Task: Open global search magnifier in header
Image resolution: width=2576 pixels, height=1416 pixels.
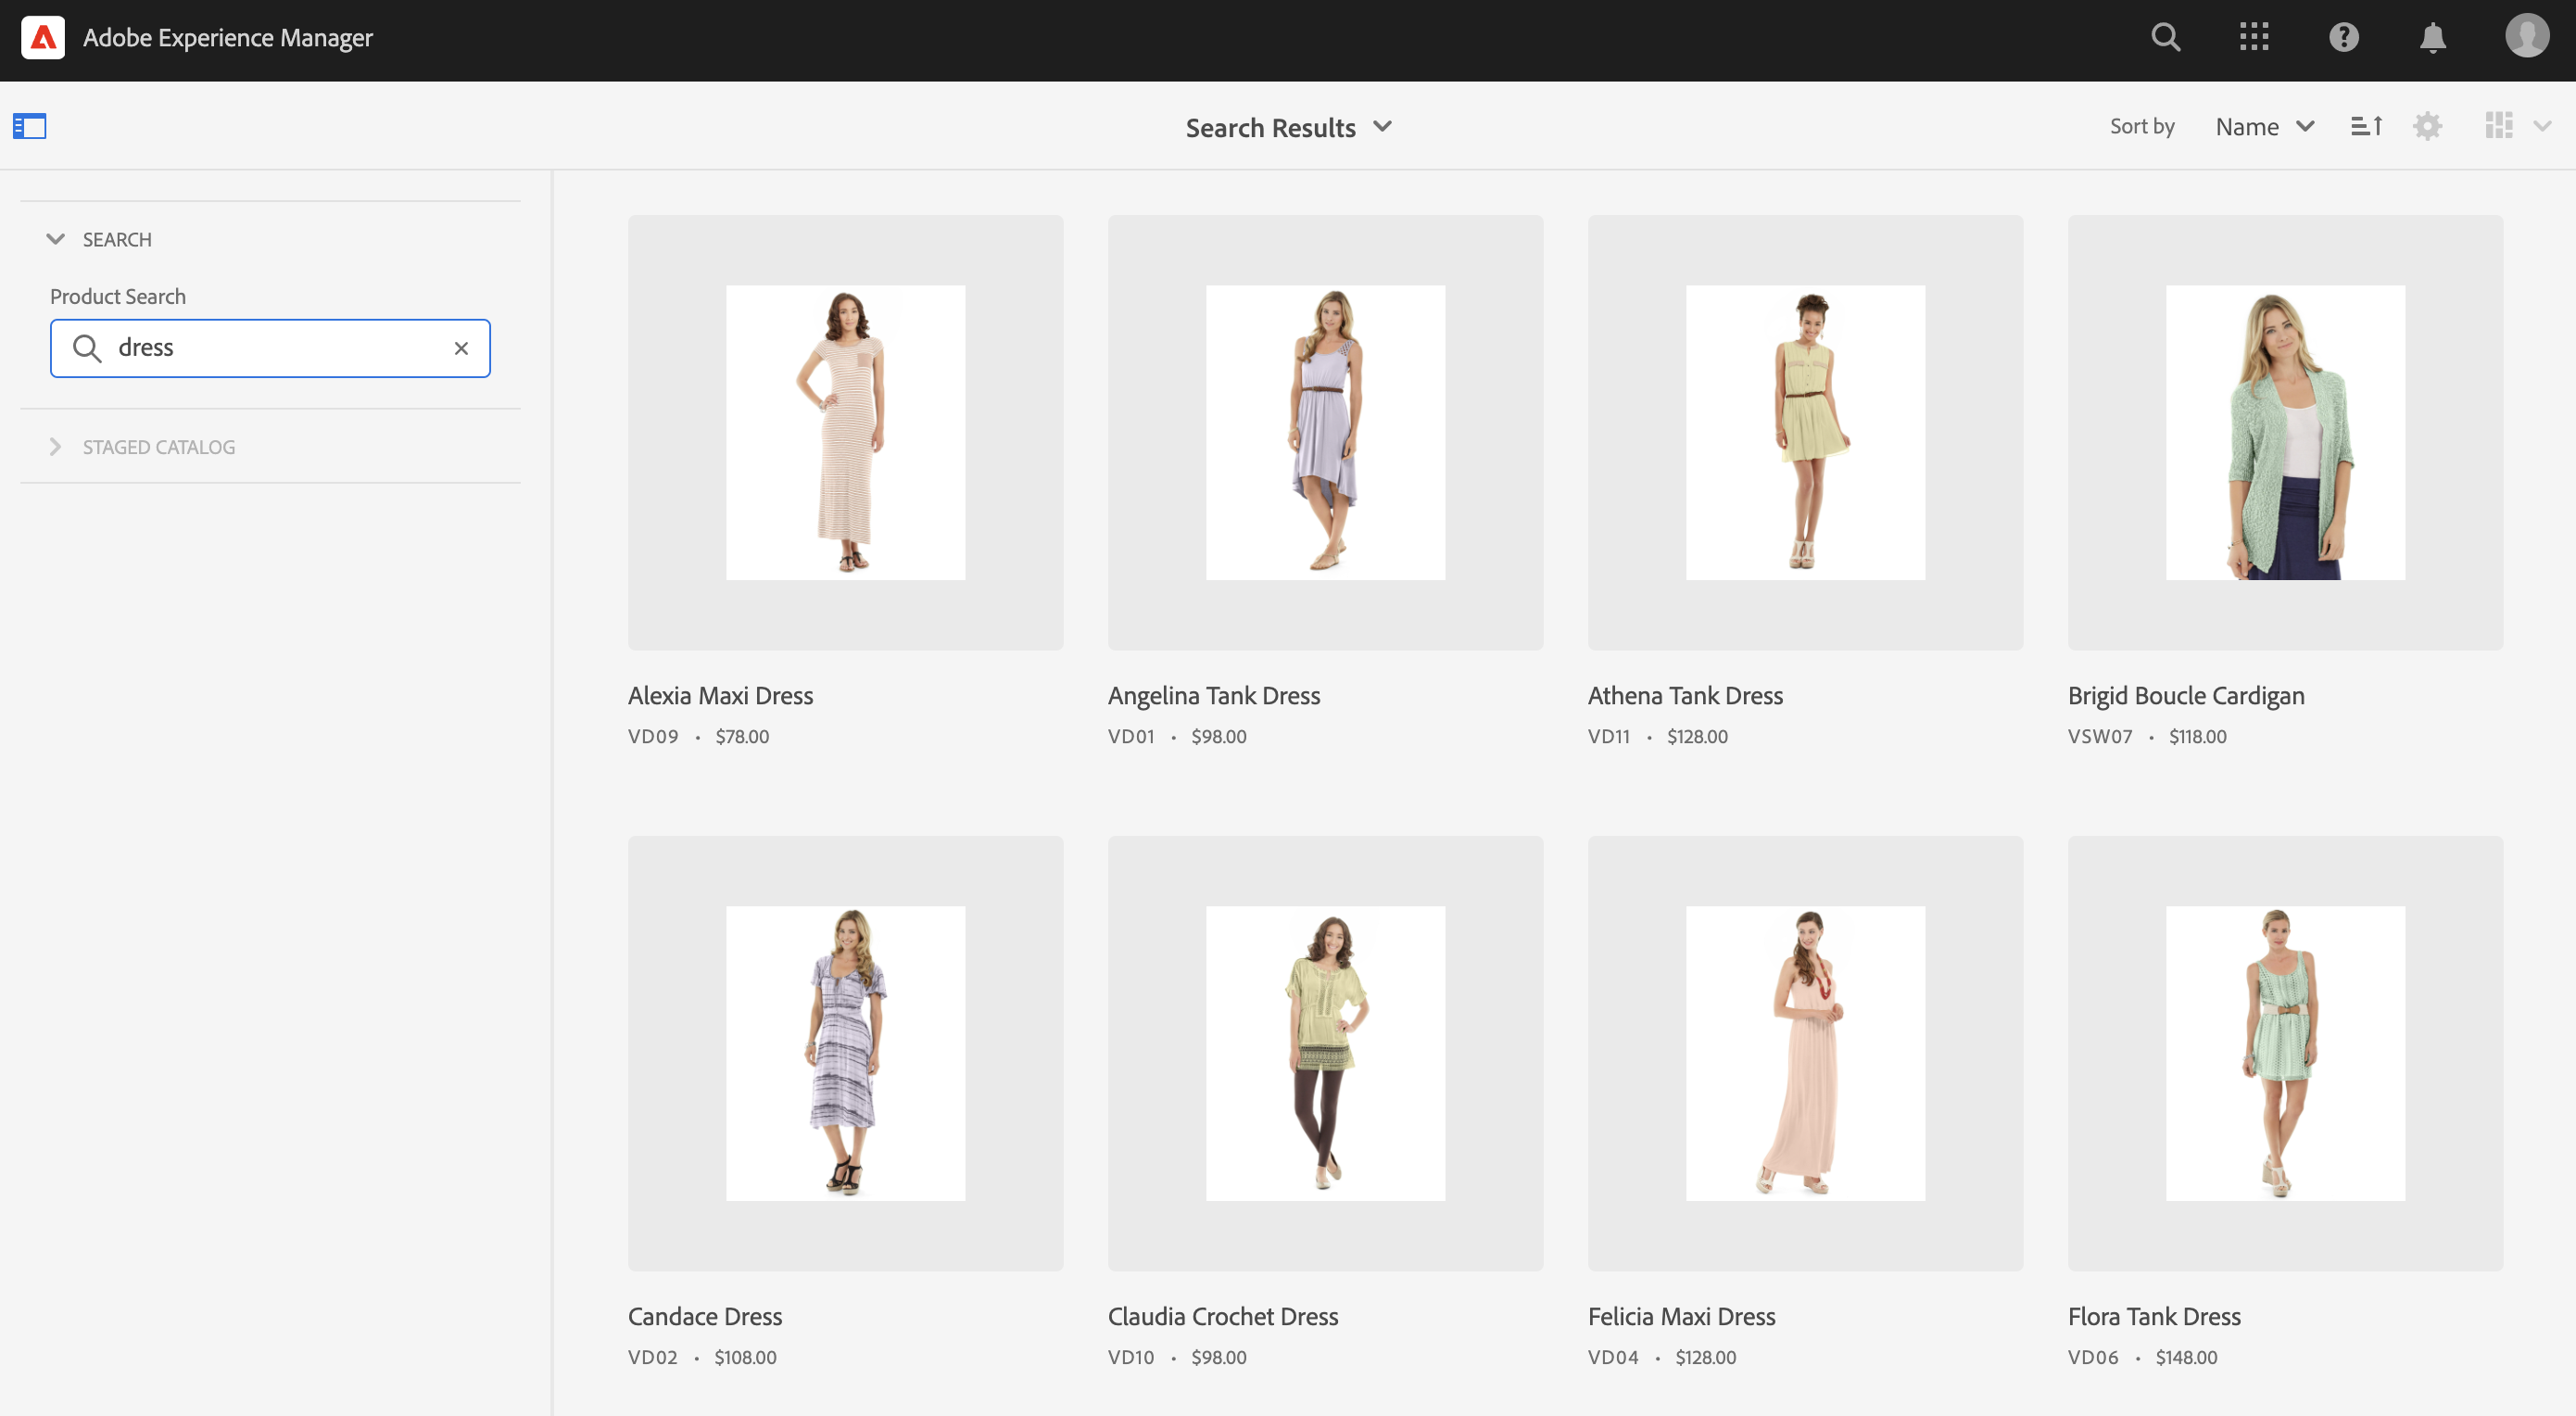Action: pos(2165,38)
